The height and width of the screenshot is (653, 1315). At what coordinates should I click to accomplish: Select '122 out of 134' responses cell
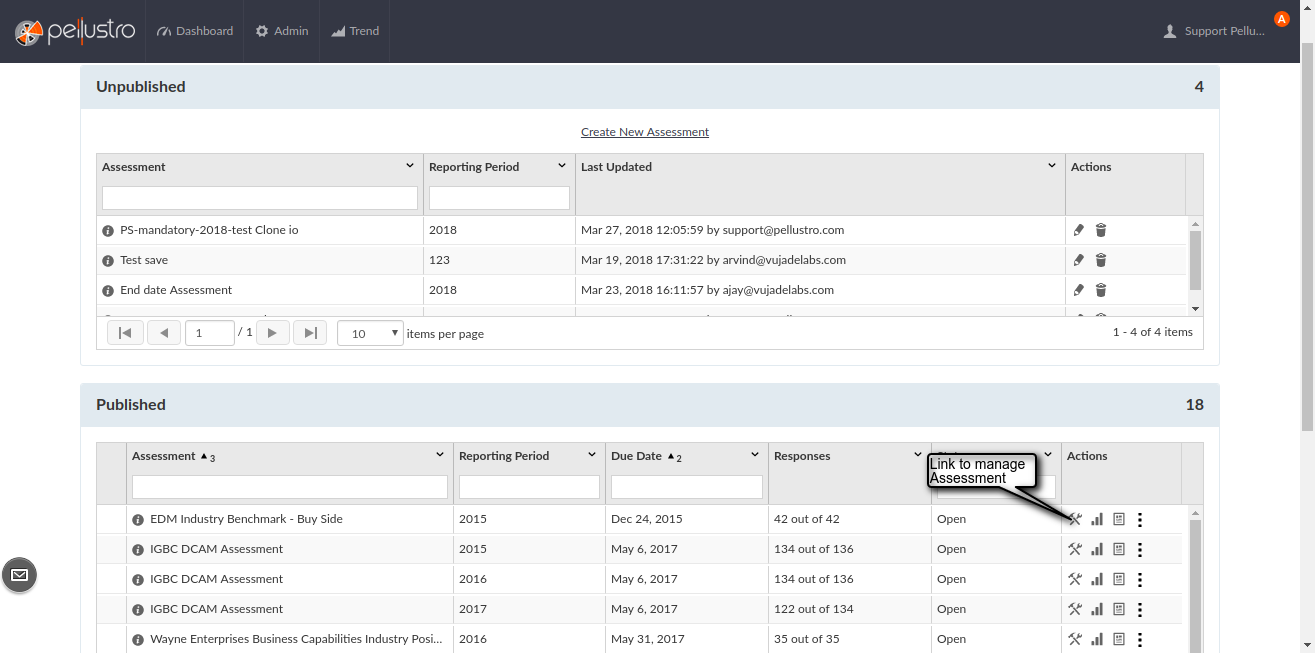[x=849, y=609]
